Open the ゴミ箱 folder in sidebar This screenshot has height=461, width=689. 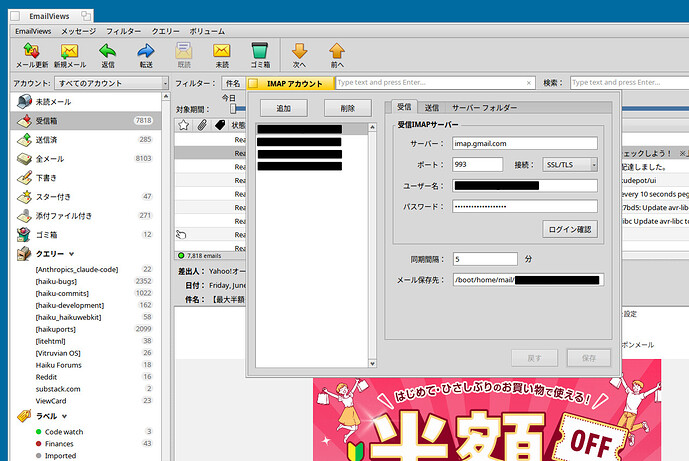pyautogui.click(x=86, y=234)
